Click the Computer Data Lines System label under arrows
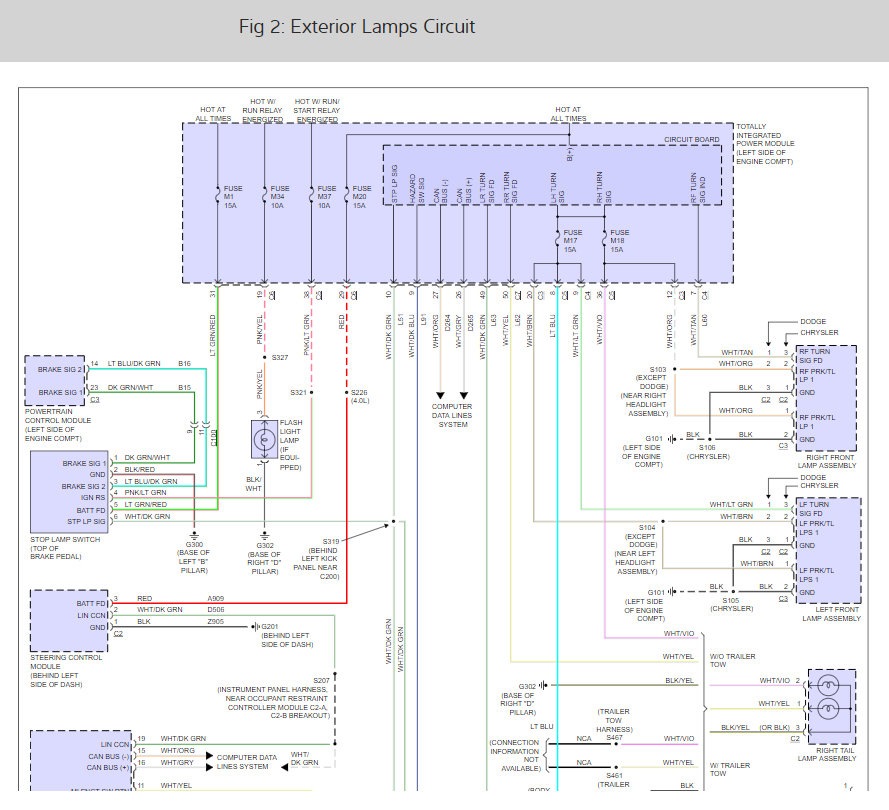 452,415
